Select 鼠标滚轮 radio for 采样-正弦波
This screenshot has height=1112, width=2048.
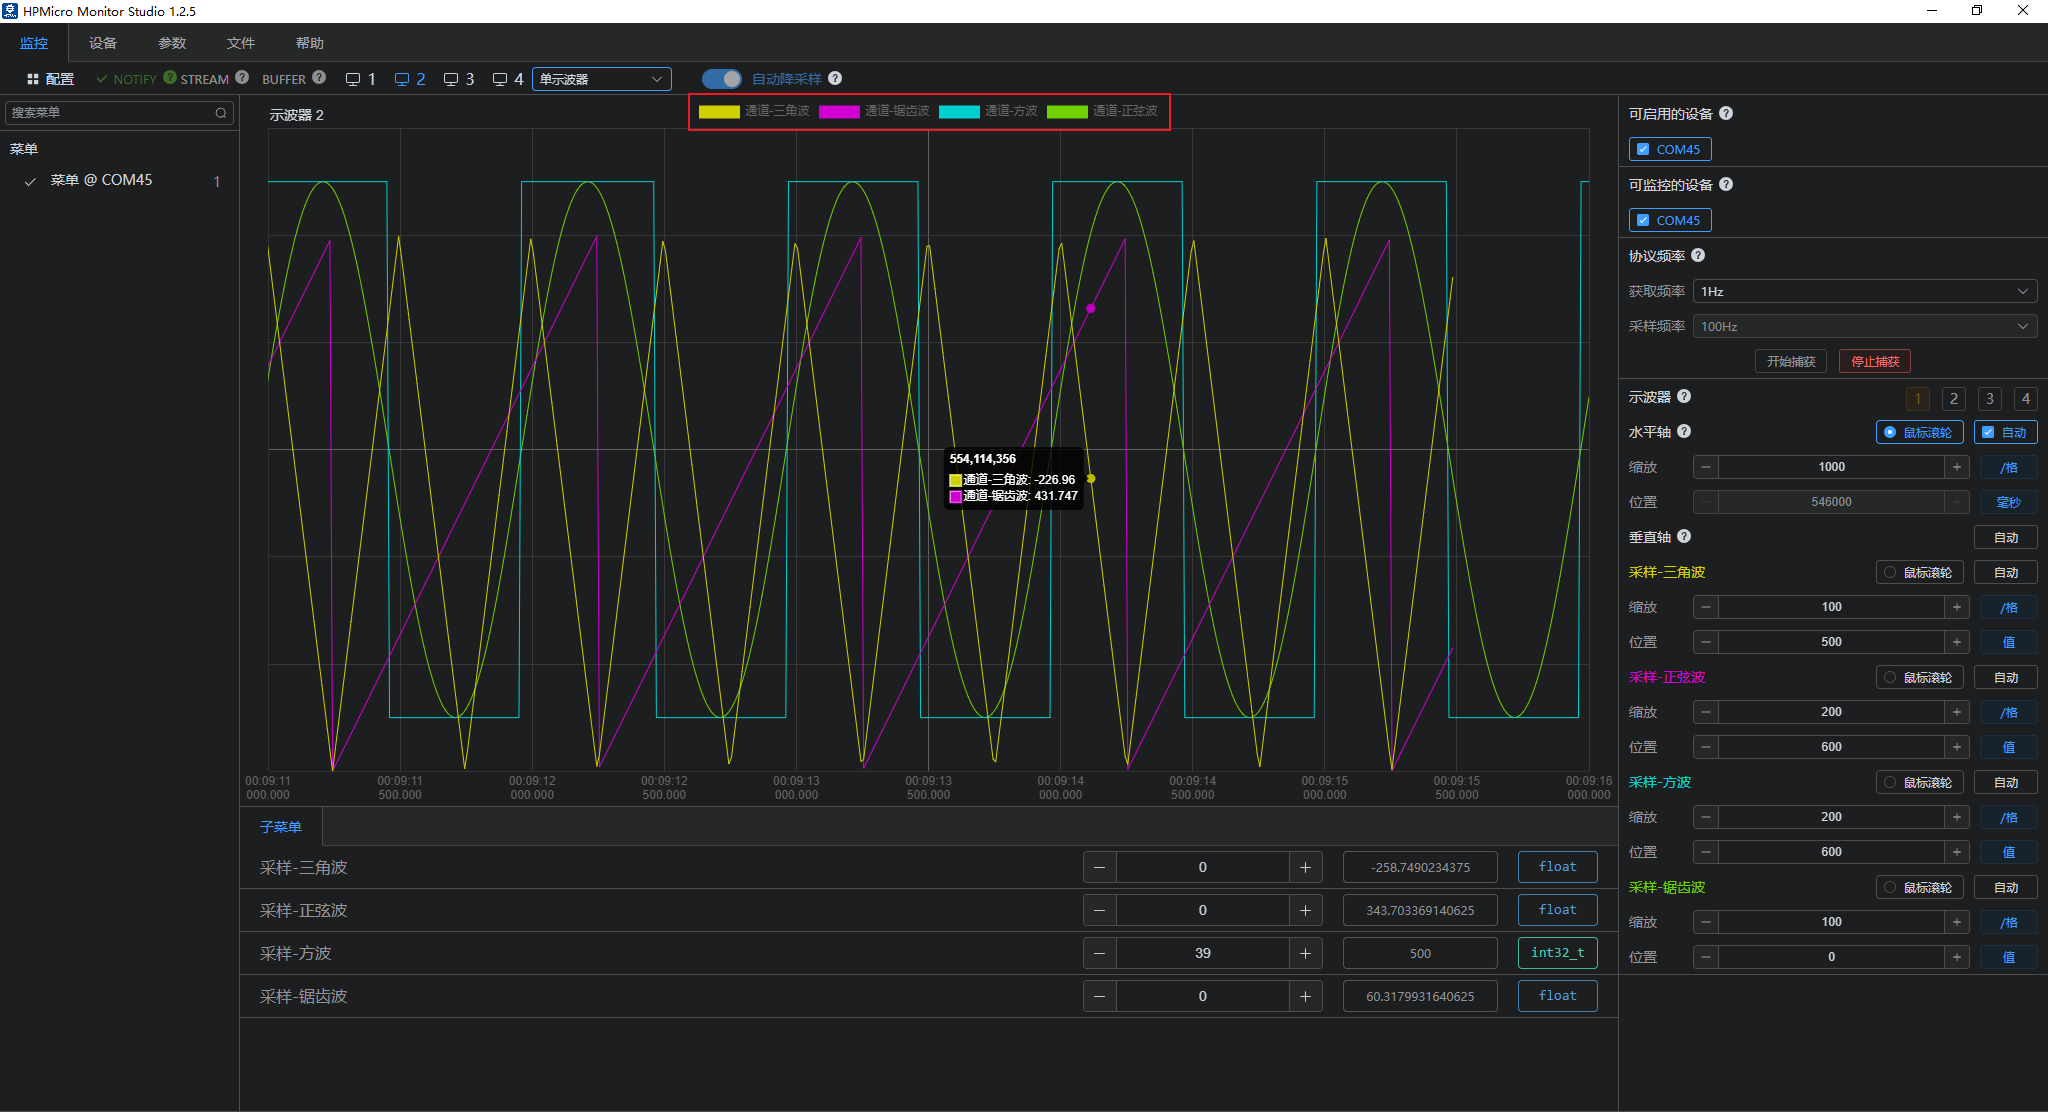tap(1890, 678)
